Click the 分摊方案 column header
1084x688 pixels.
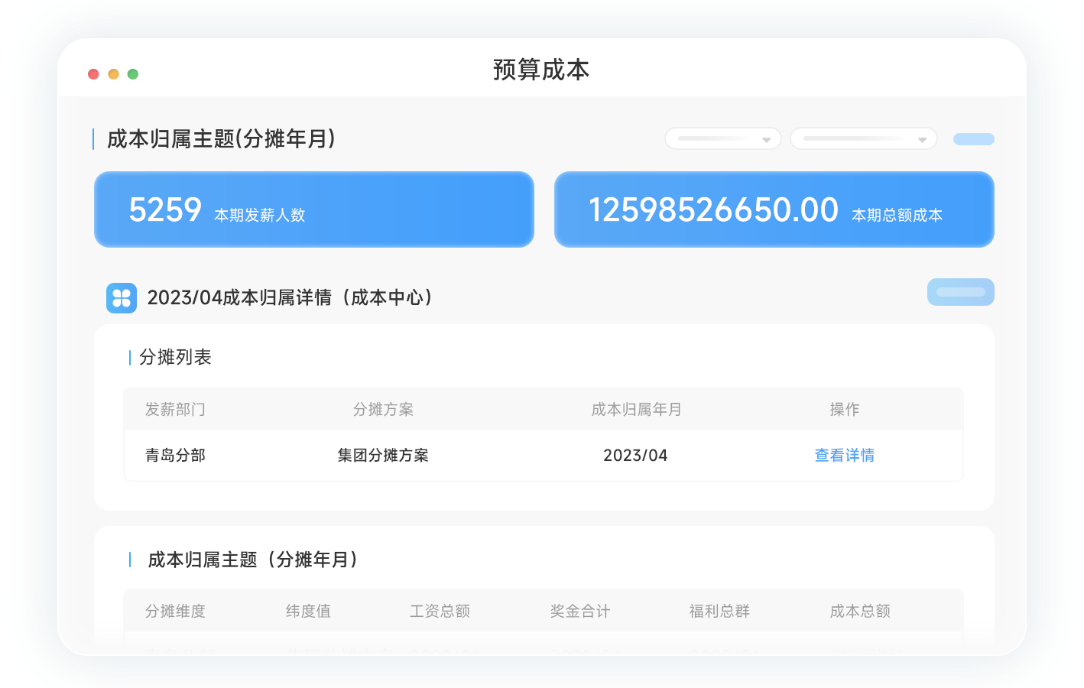(383, 409)
